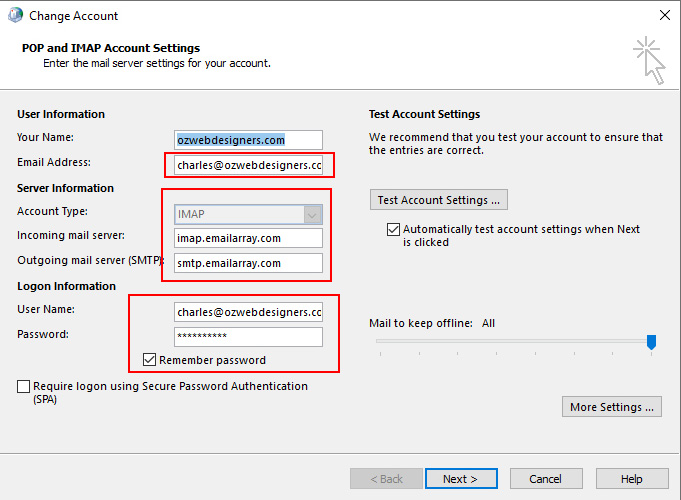The image size is (681, 500).
Task: Click the Outlook icon in the title bar
Action: click(15, 16)
